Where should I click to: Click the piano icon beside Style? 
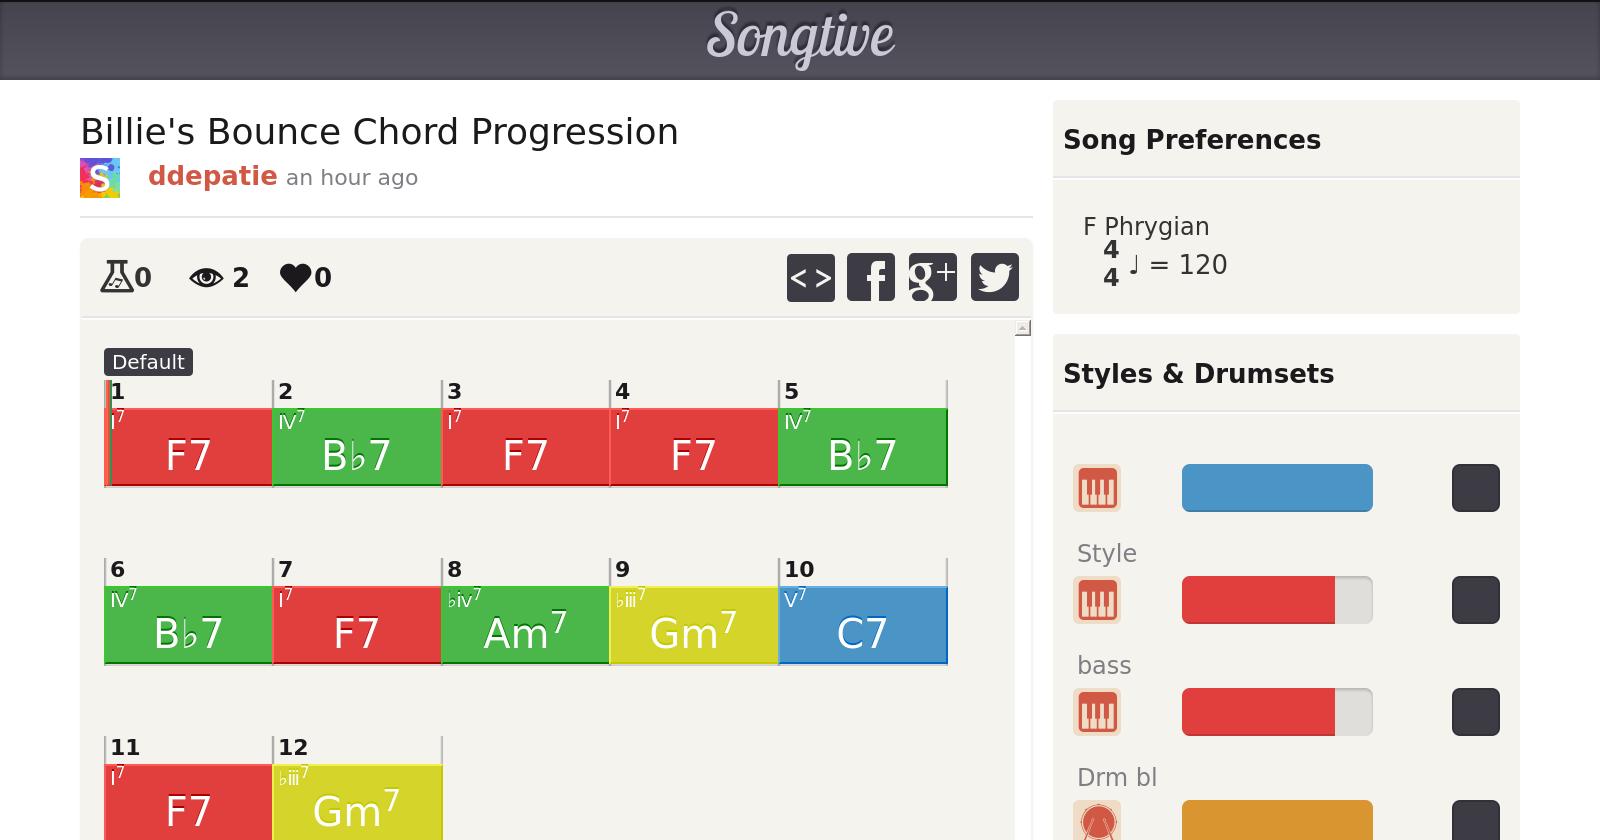point(1097,600)
